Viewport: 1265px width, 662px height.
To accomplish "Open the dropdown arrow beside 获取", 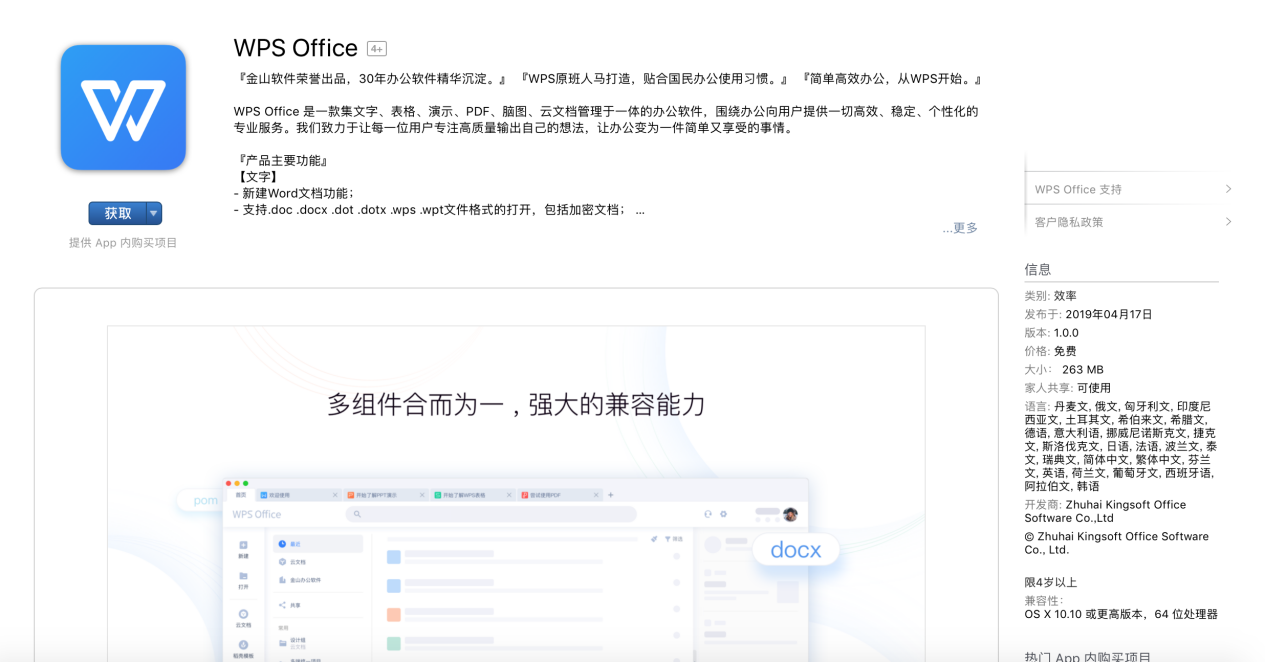I will point(154,213).
